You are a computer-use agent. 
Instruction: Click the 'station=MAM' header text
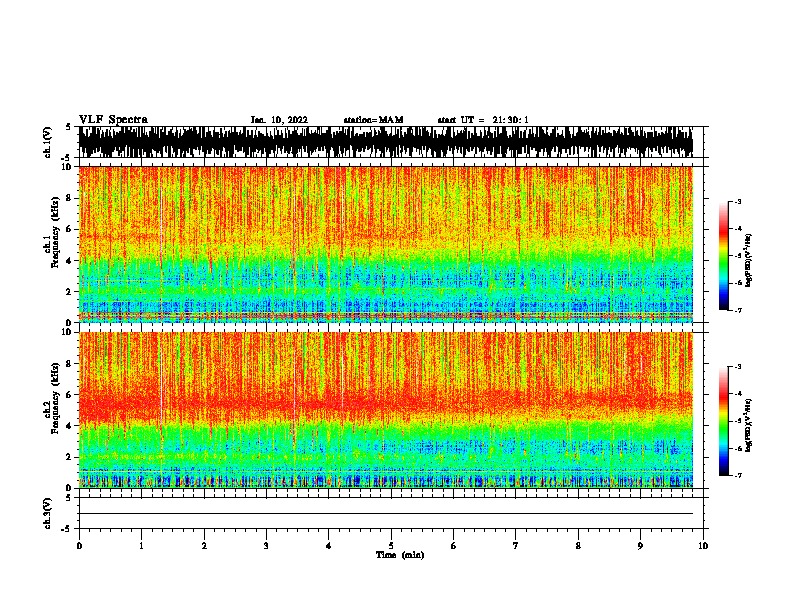point(373,120)
